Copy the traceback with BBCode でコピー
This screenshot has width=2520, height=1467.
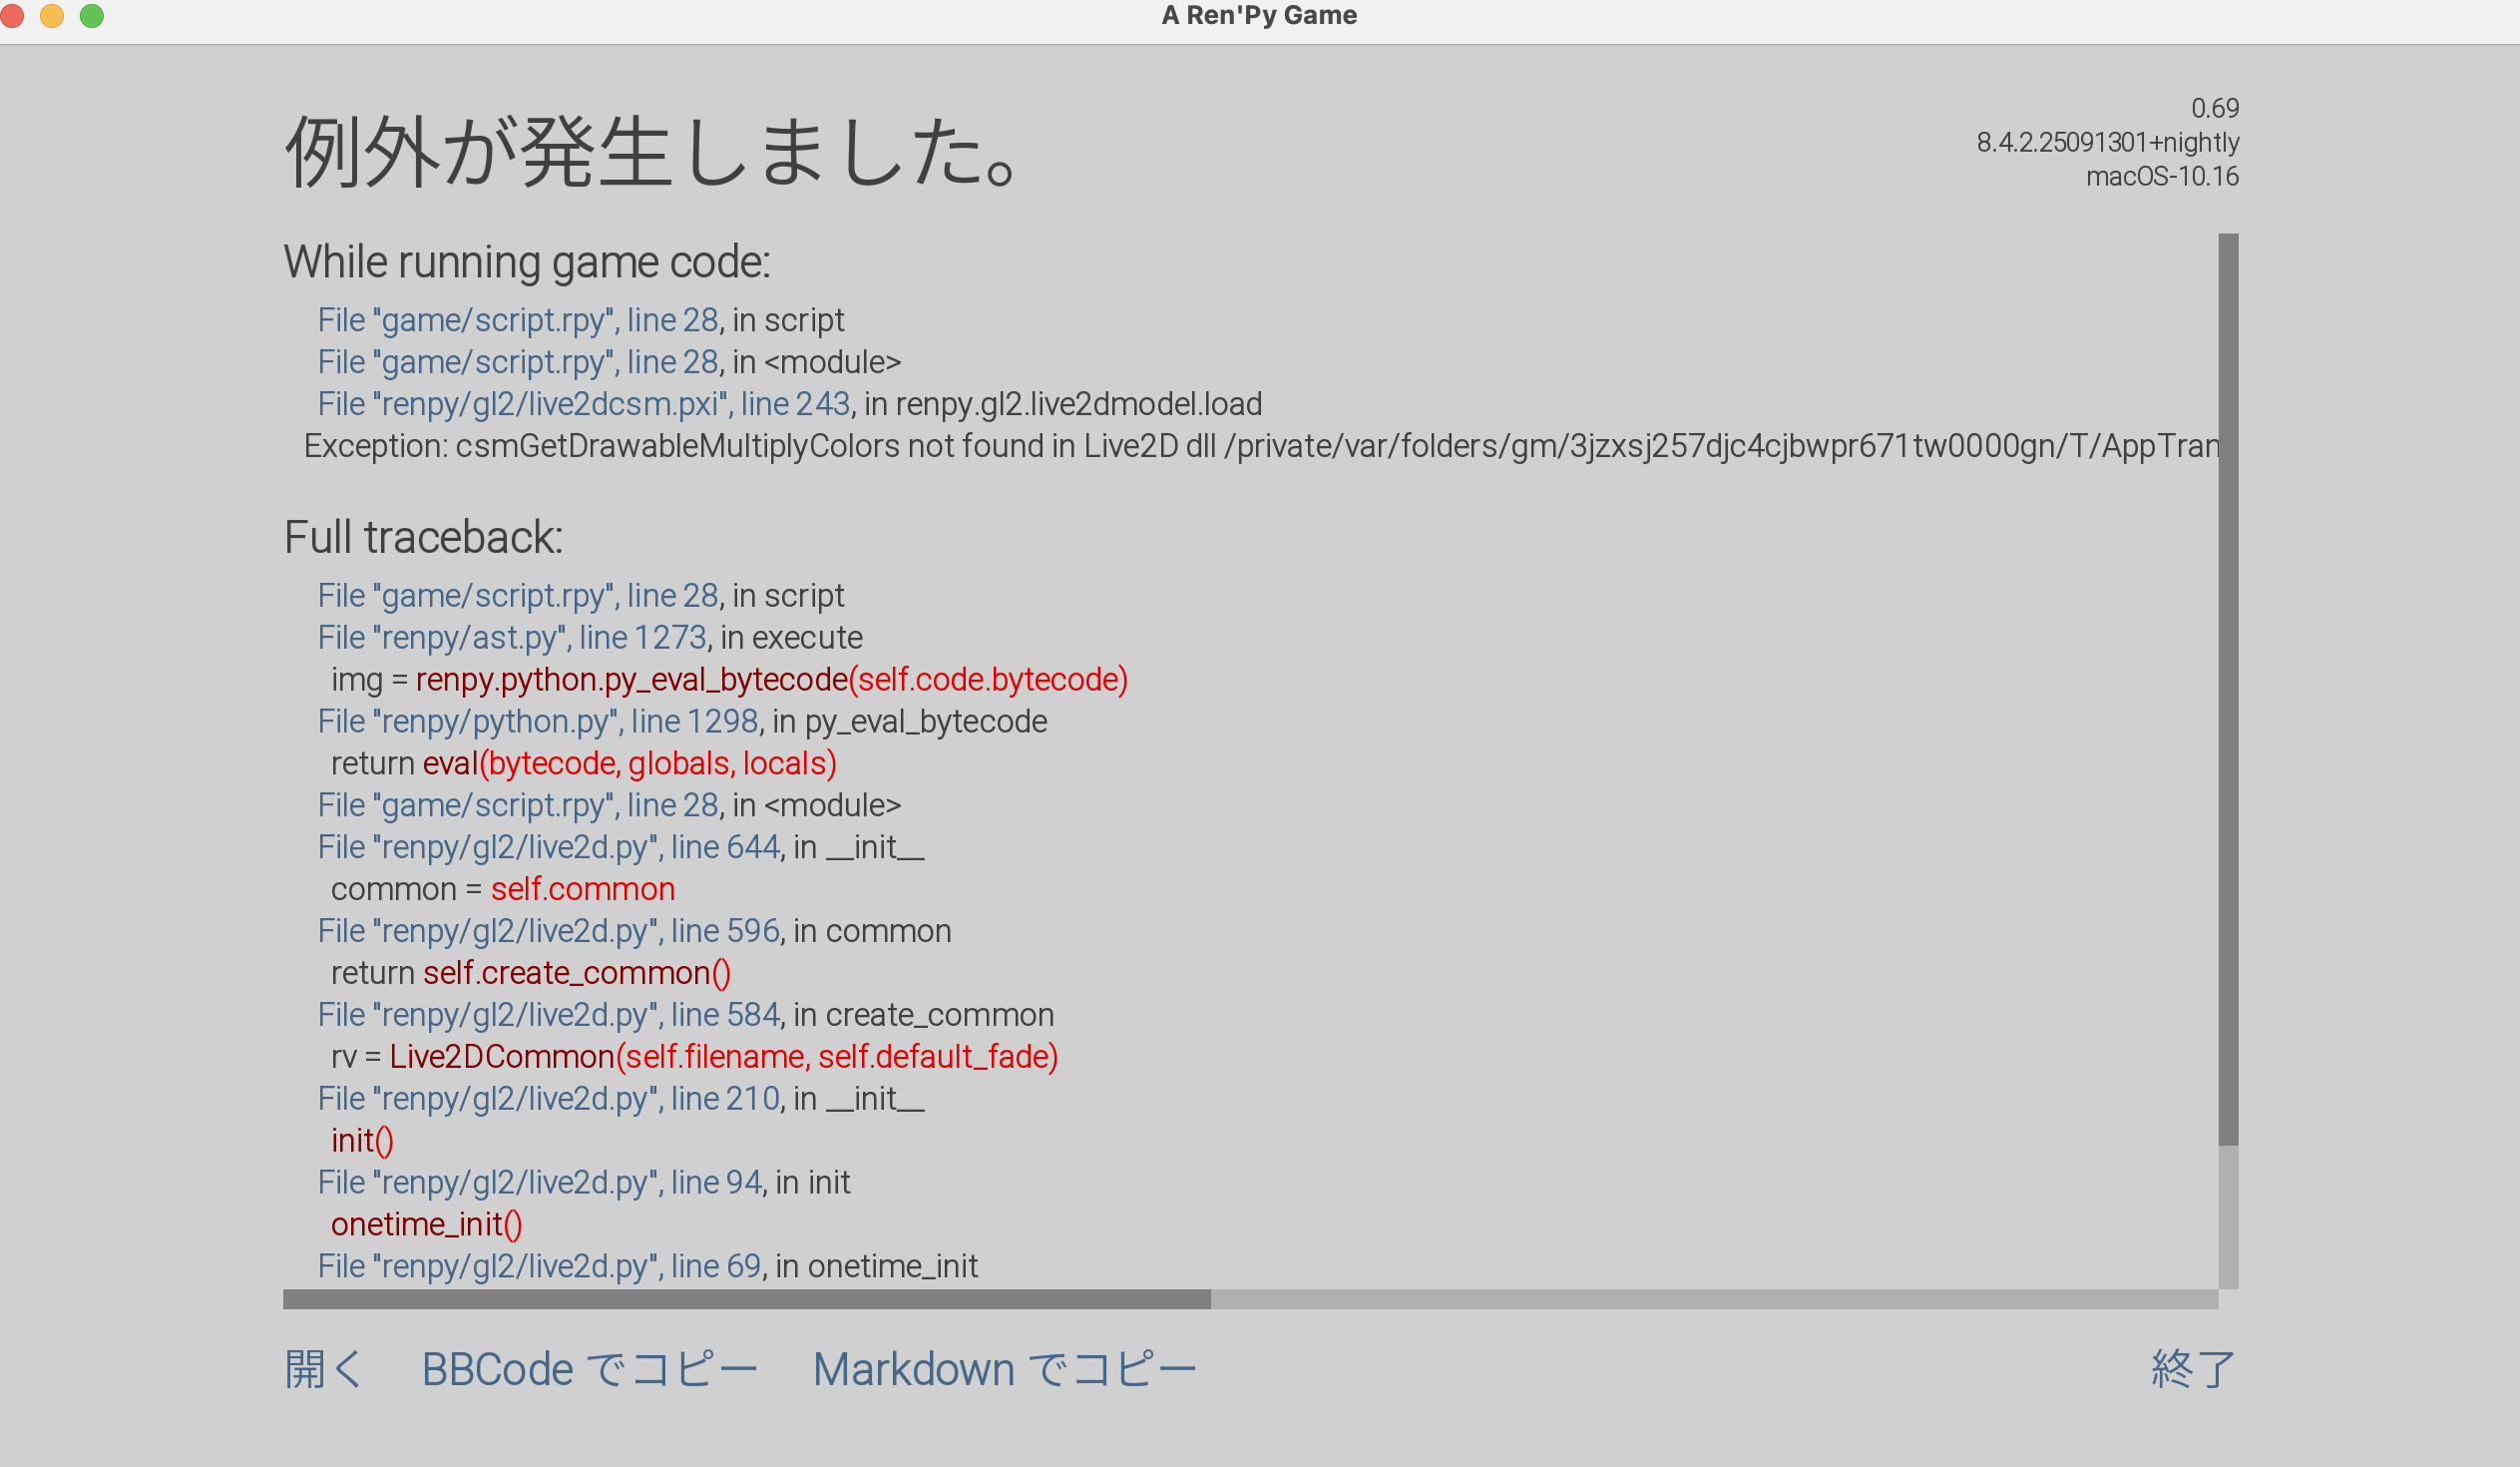point(589,1369)
